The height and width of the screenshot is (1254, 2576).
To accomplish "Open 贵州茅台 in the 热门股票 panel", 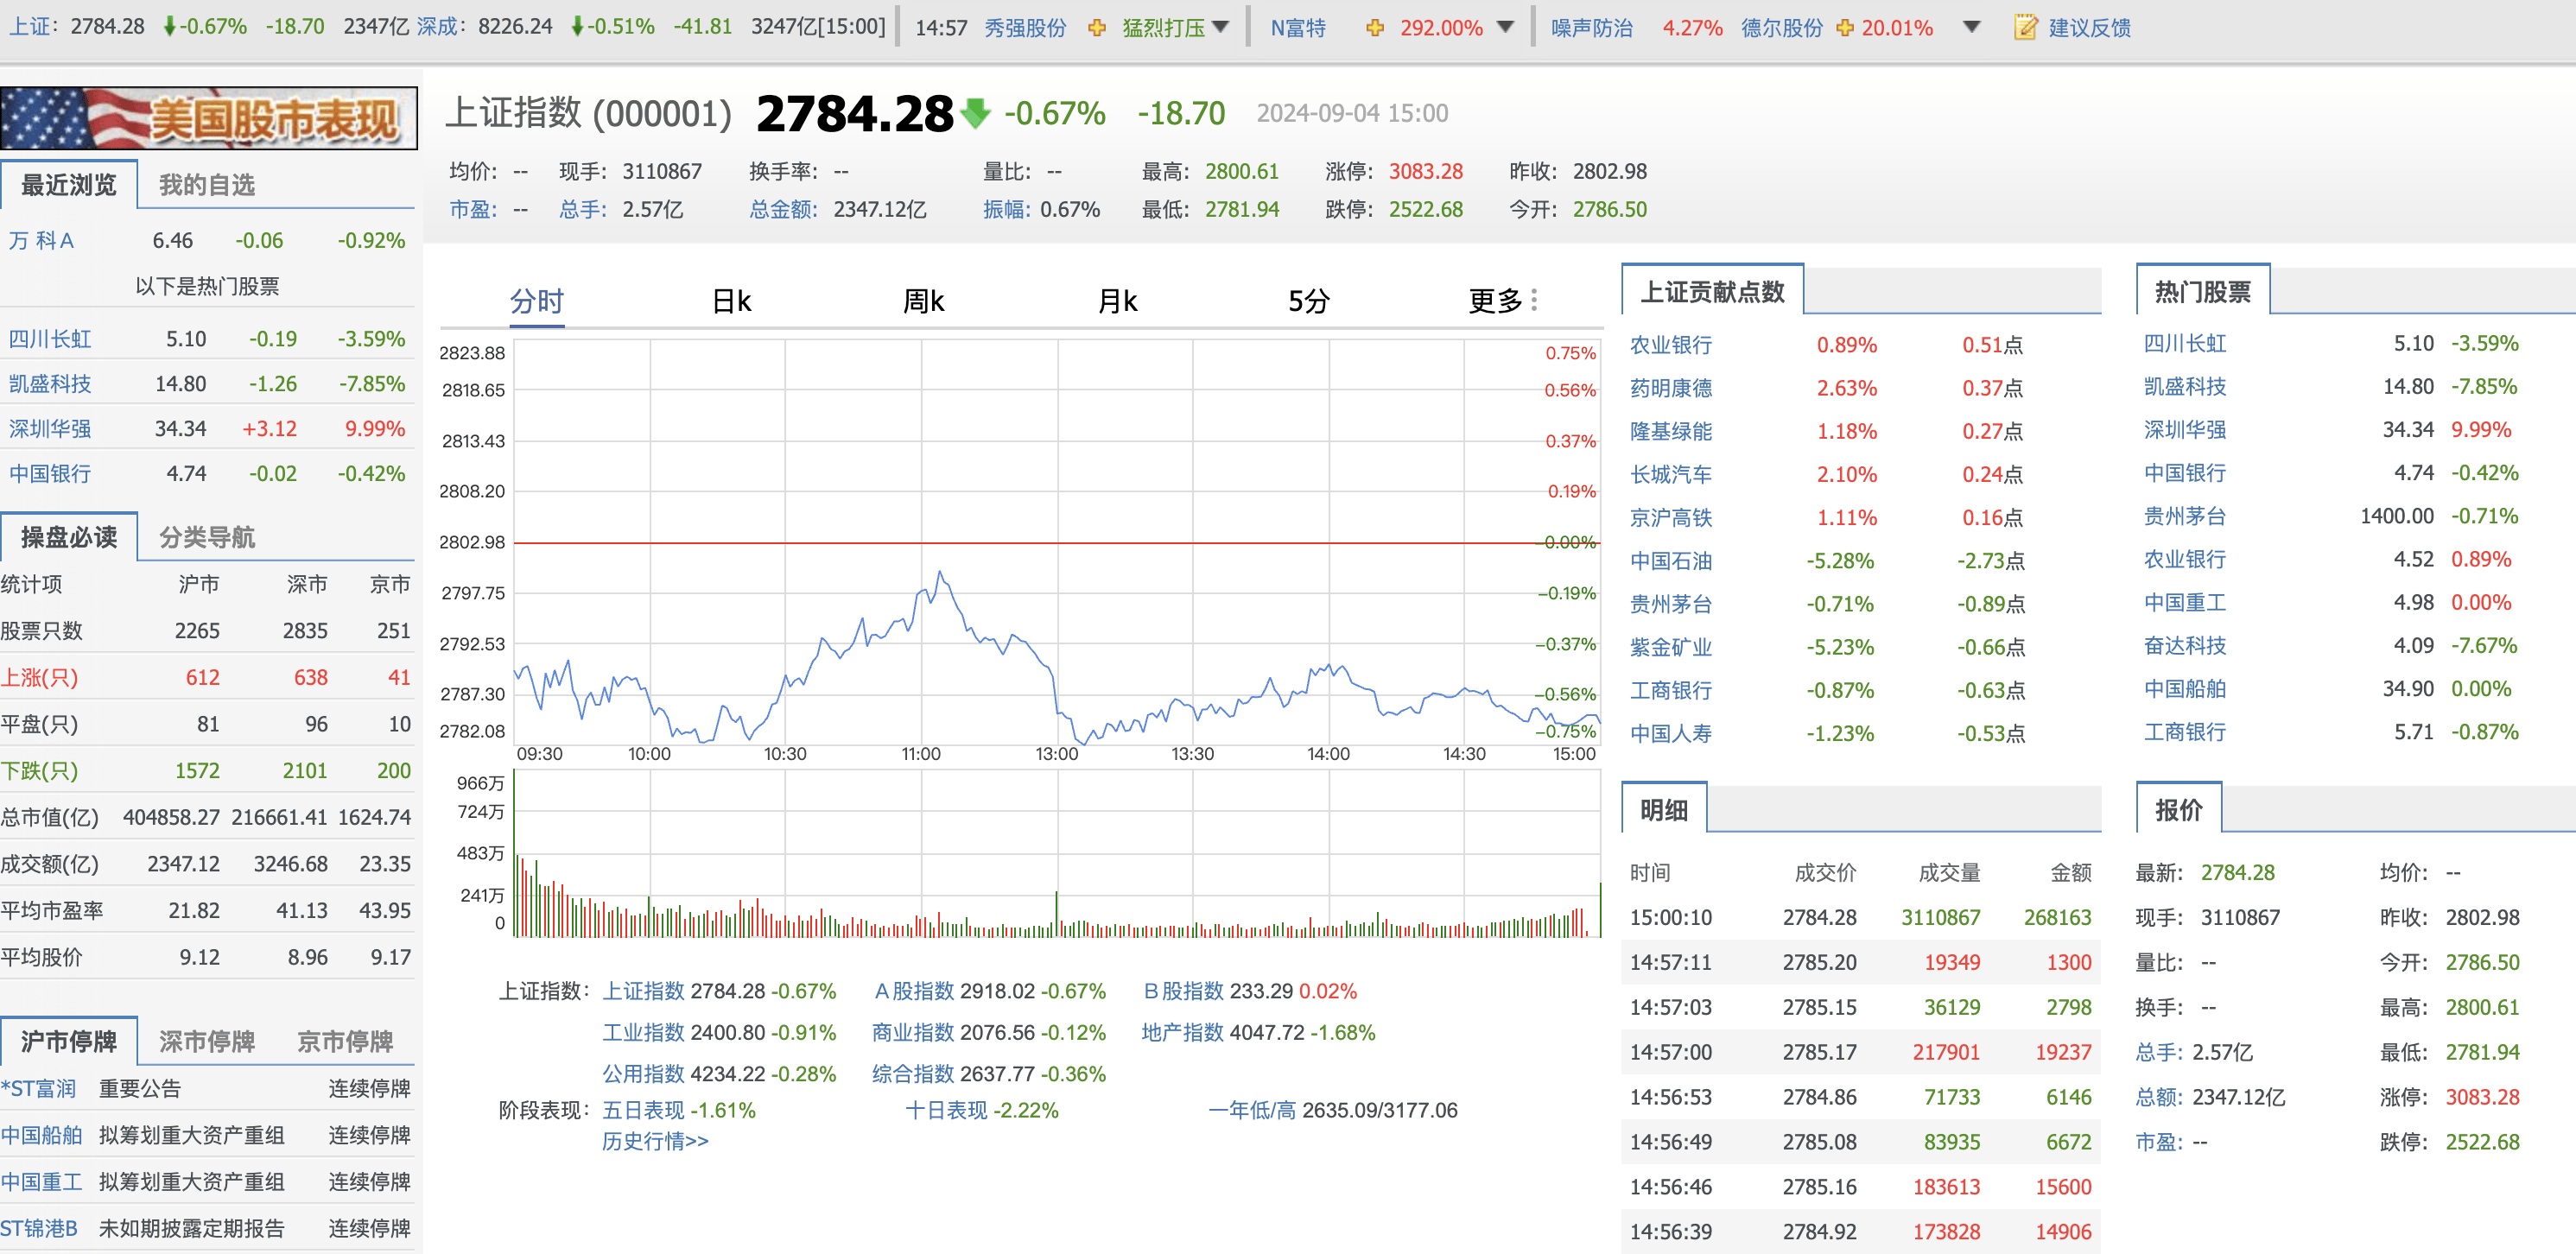I will [2185, 516].
